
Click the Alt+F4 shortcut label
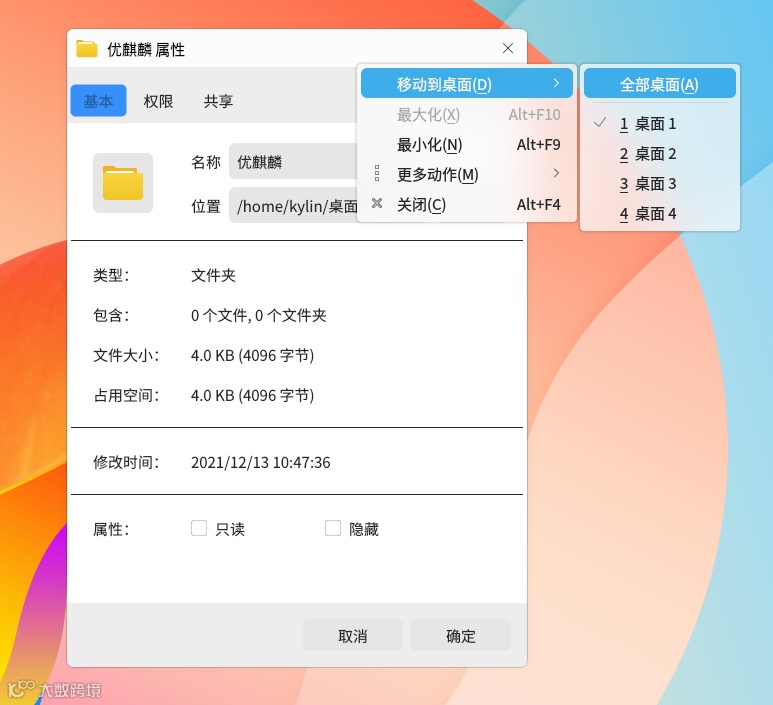pyautogui.click(x=538, y=204)
